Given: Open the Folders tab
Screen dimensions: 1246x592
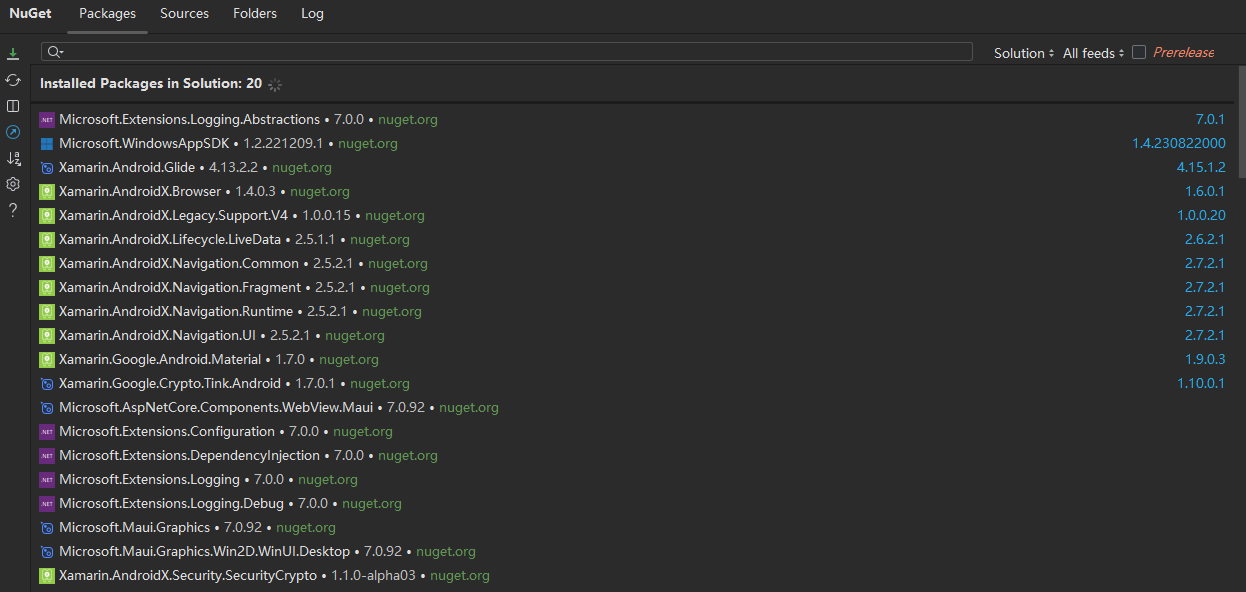Looking at the screenshot, I should (x=255, y=14).
